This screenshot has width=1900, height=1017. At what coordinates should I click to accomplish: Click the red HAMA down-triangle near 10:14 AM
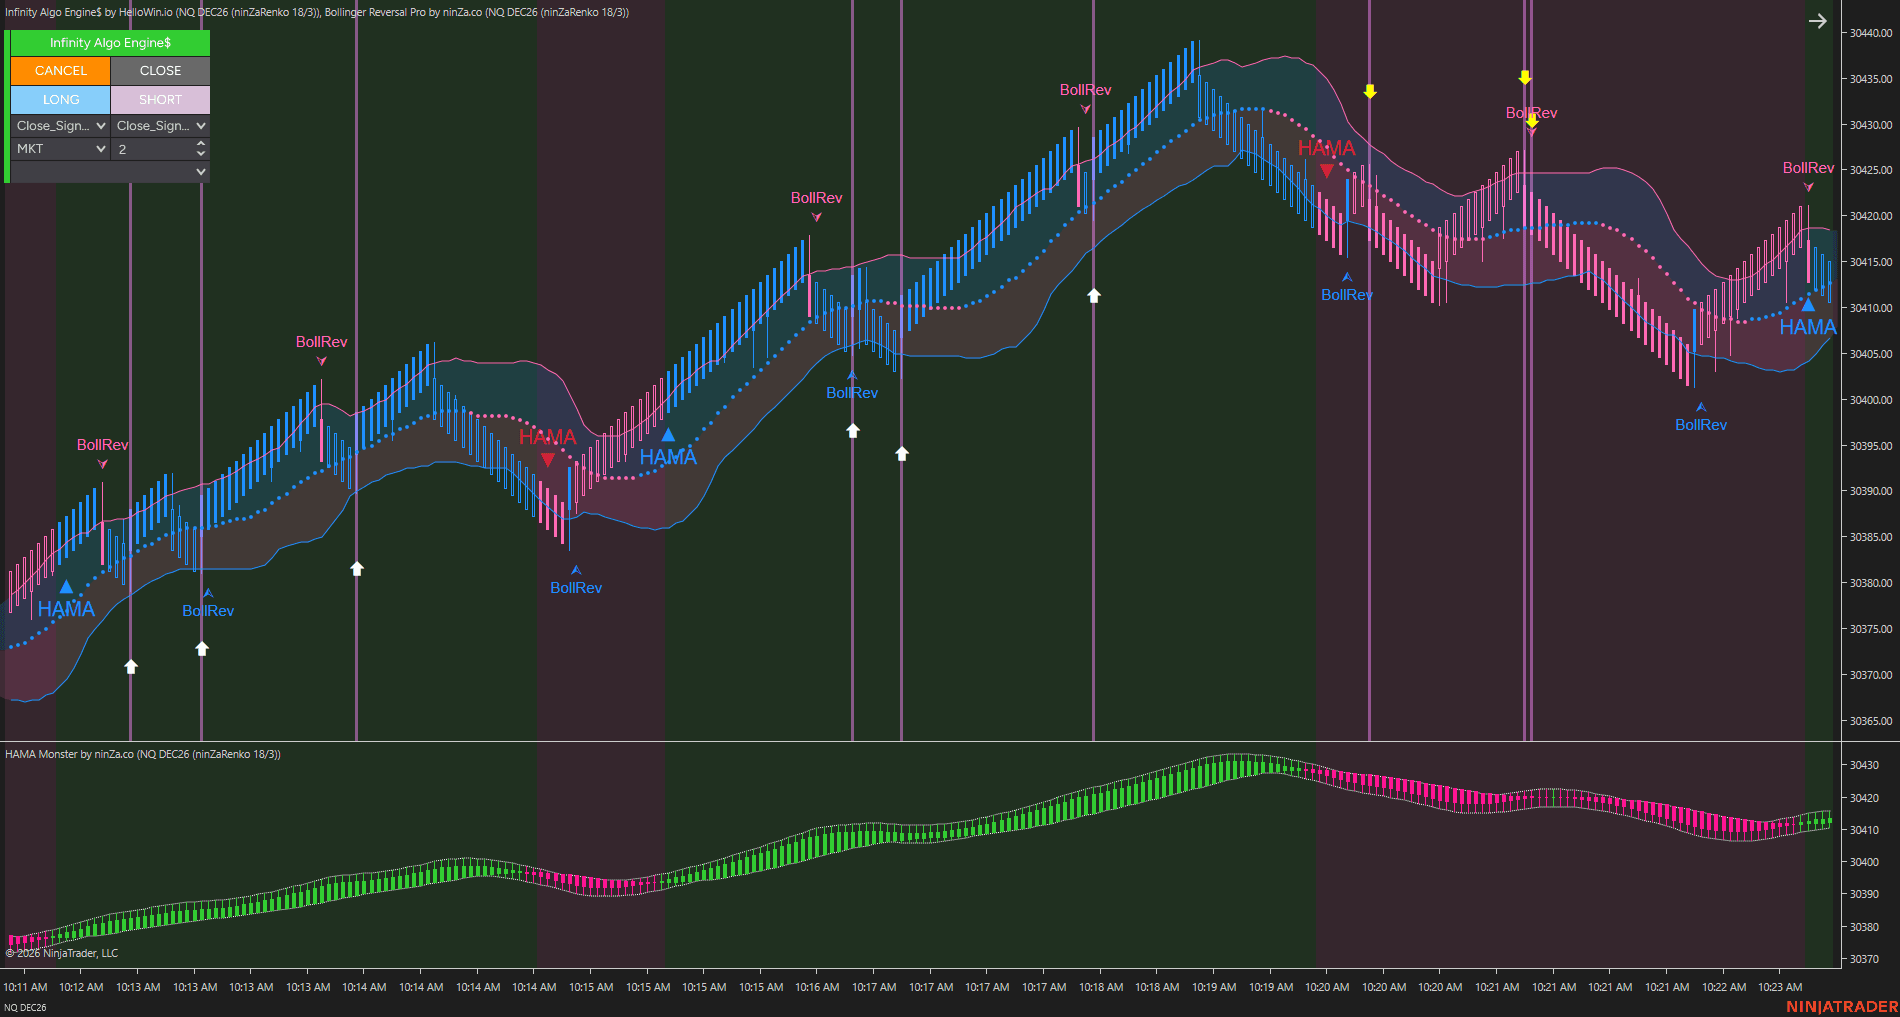pos(548,460)
